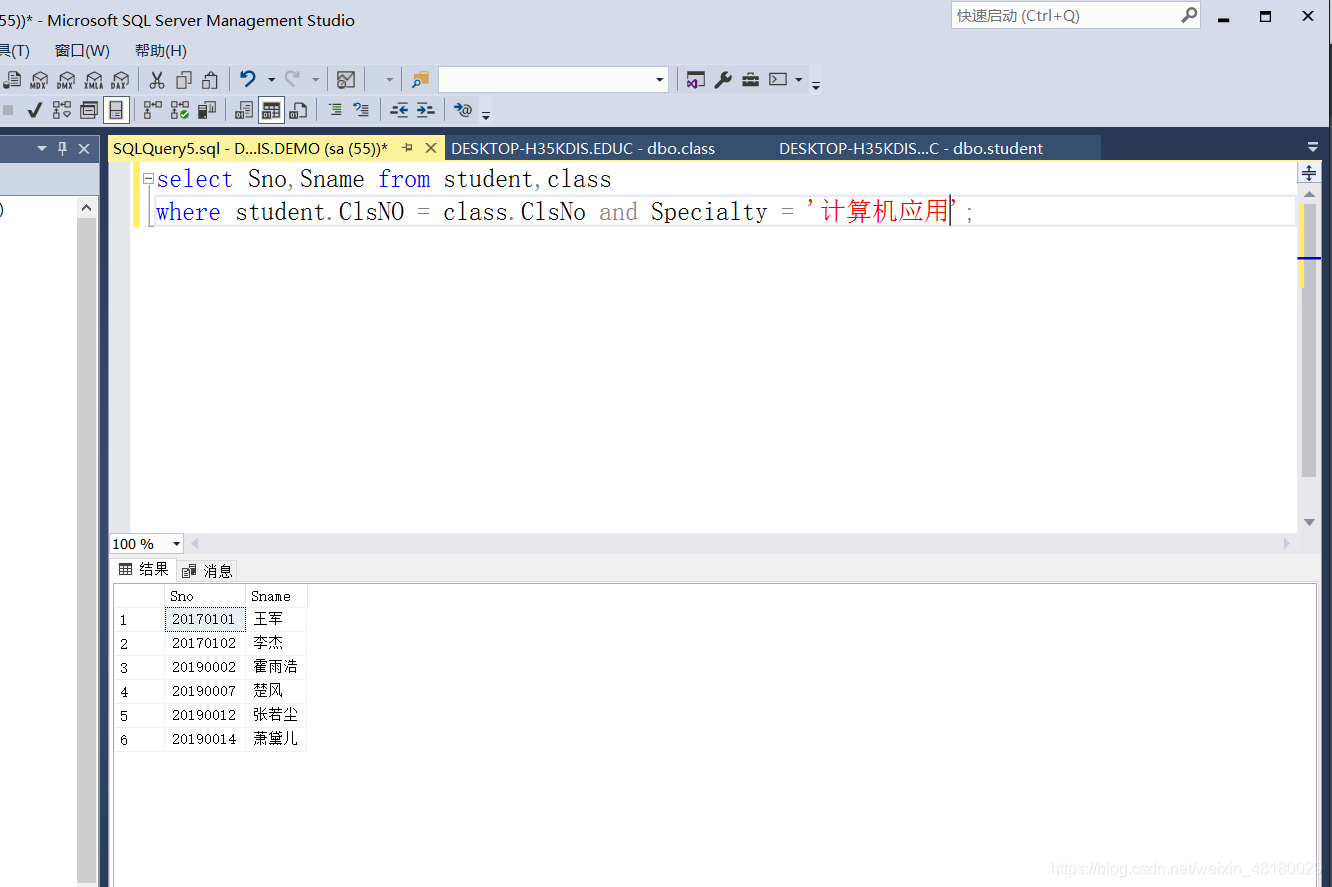
Task: Click the Query Options icon
Action: (89, 110)
